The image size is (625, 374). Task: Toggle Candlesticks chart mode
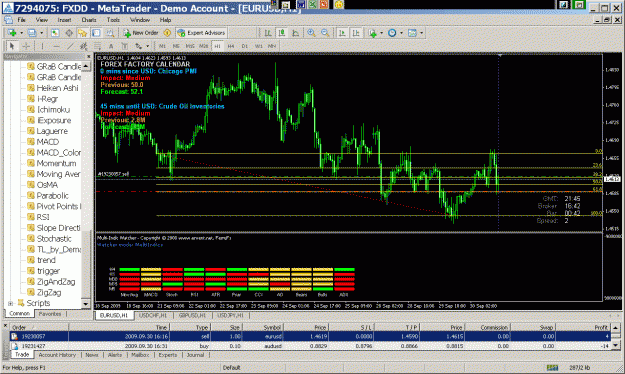pyautogui.click(x=282, y=33)
